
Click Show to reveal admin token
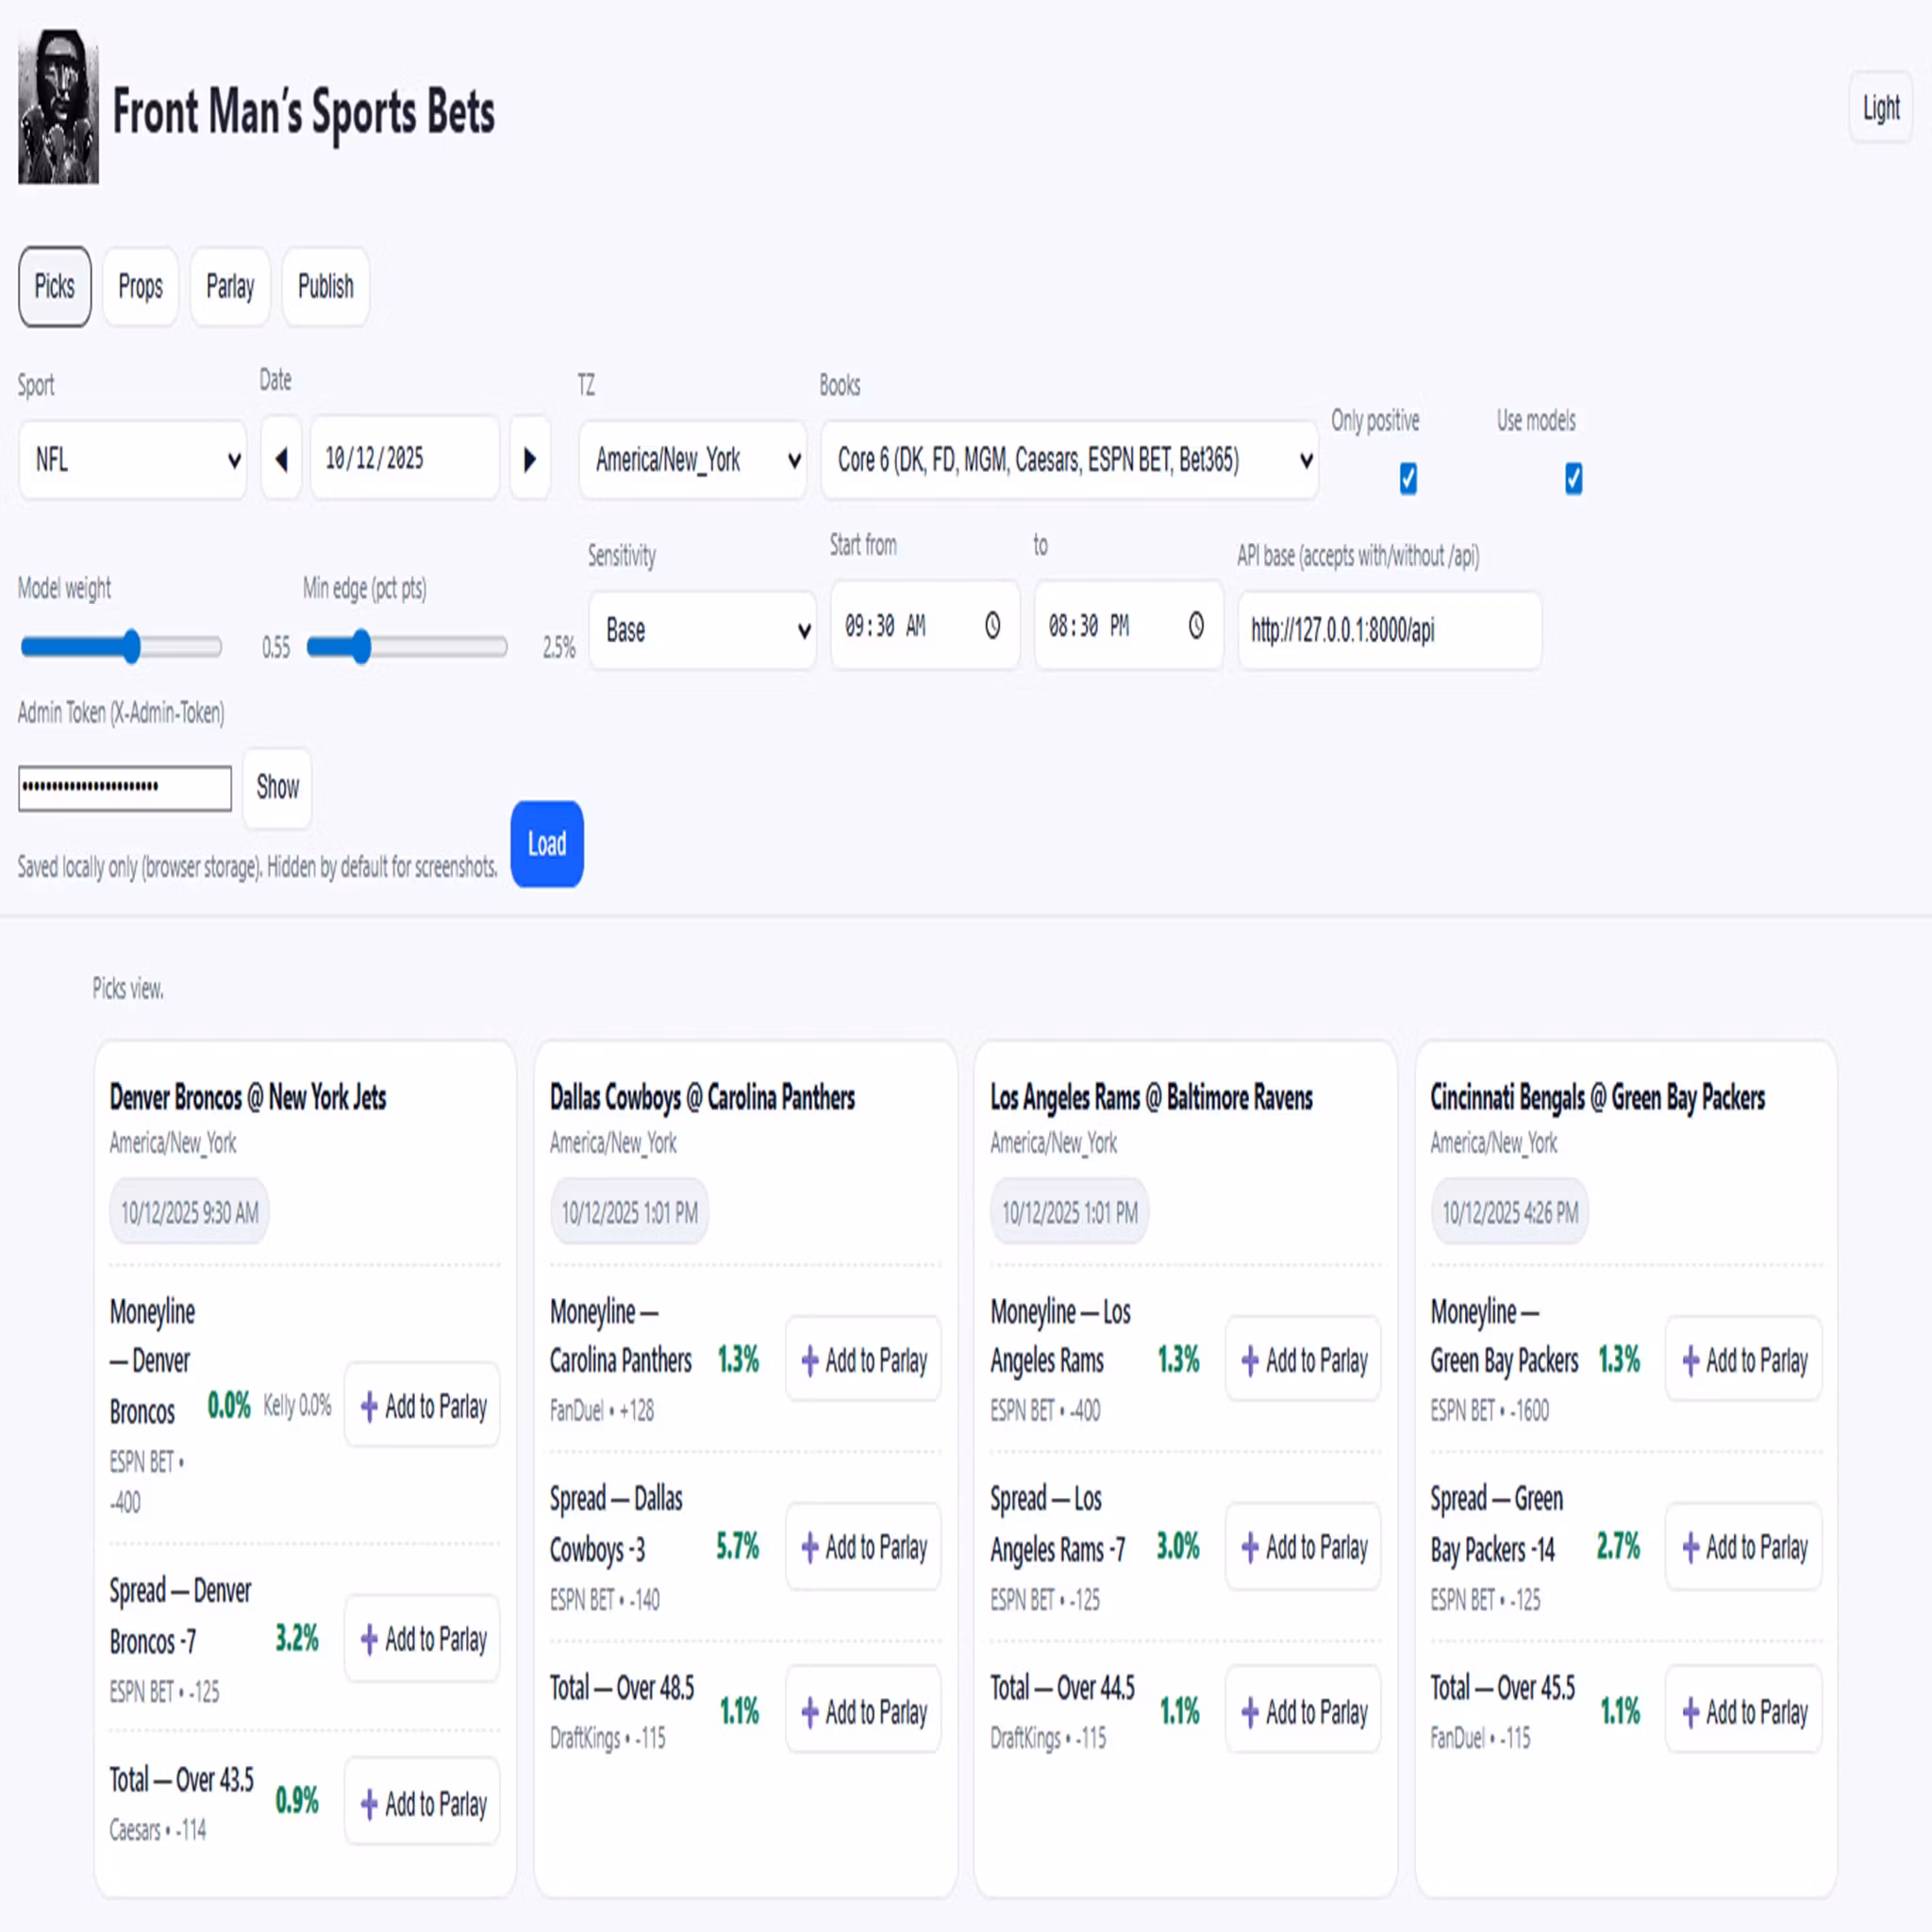[x=277, y=787]
